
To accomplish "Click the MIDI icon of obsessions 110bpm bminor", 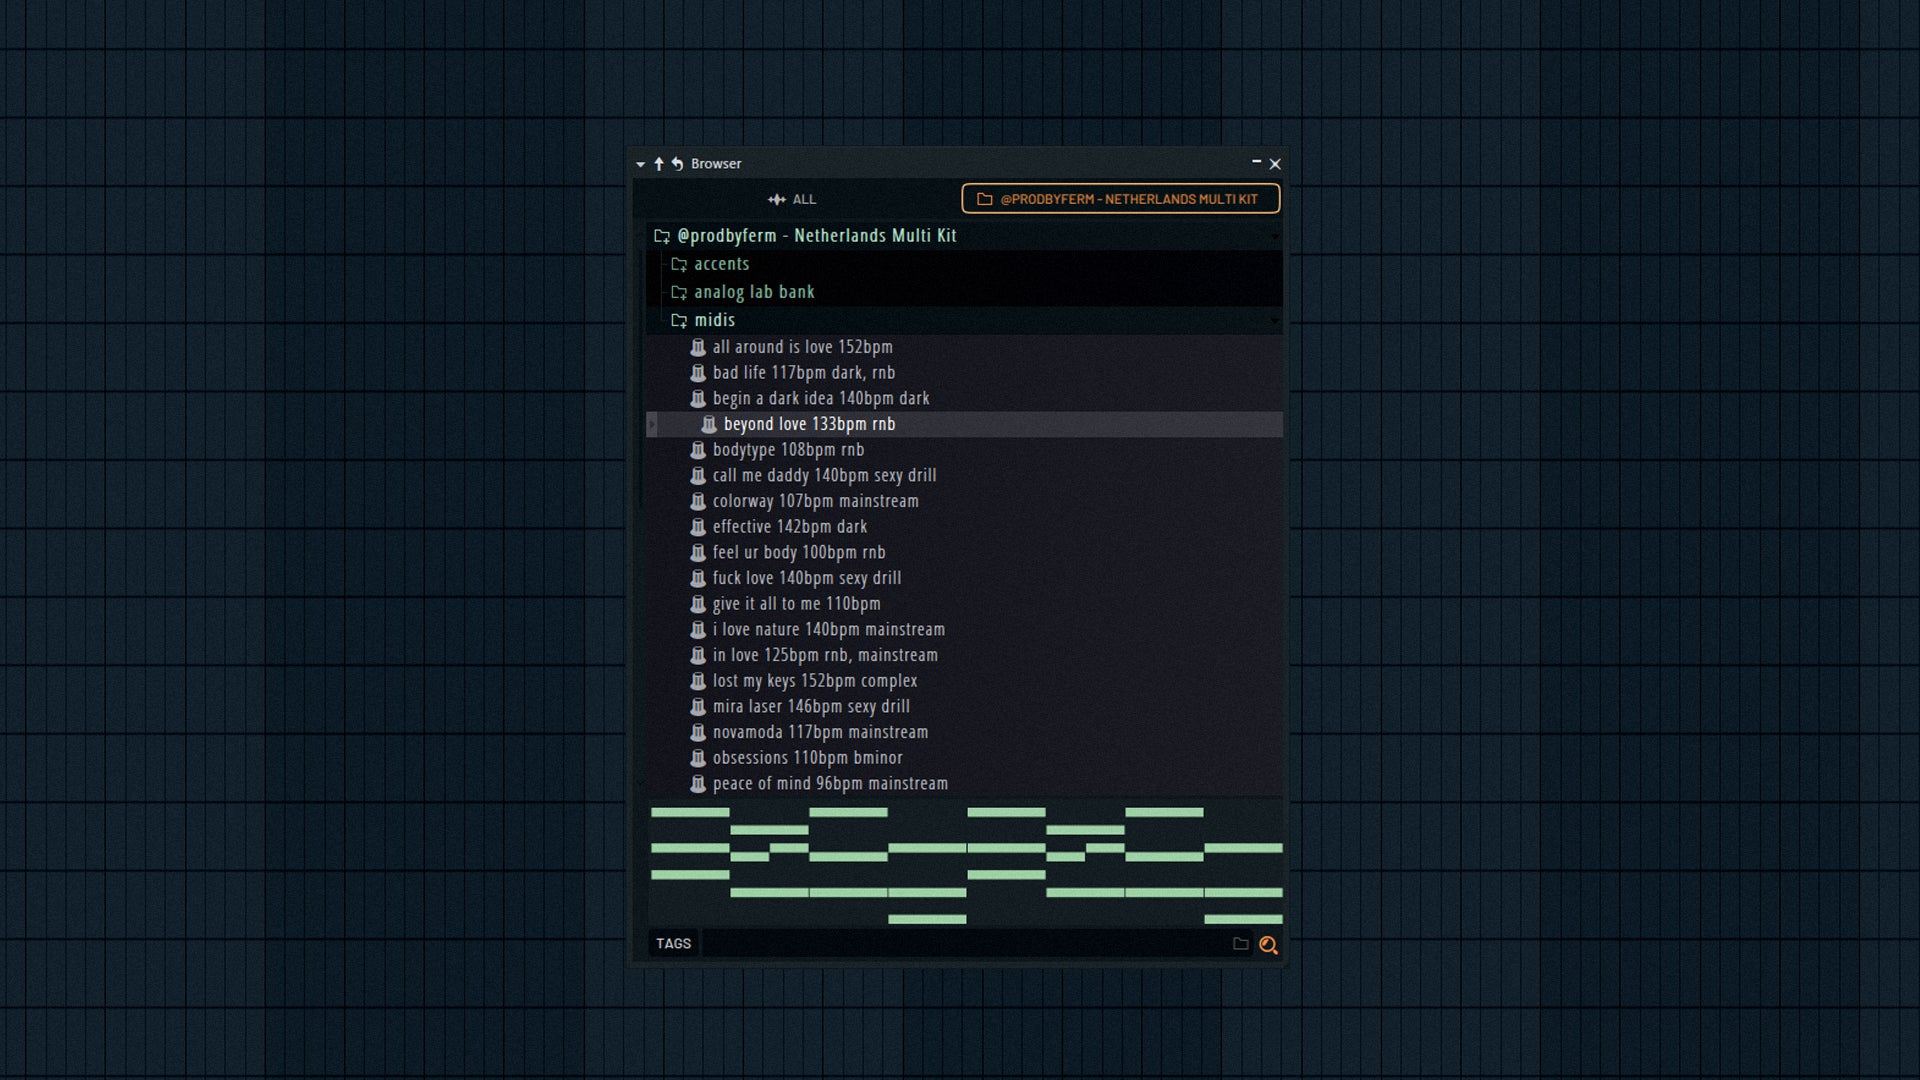I will click(698, 758).
